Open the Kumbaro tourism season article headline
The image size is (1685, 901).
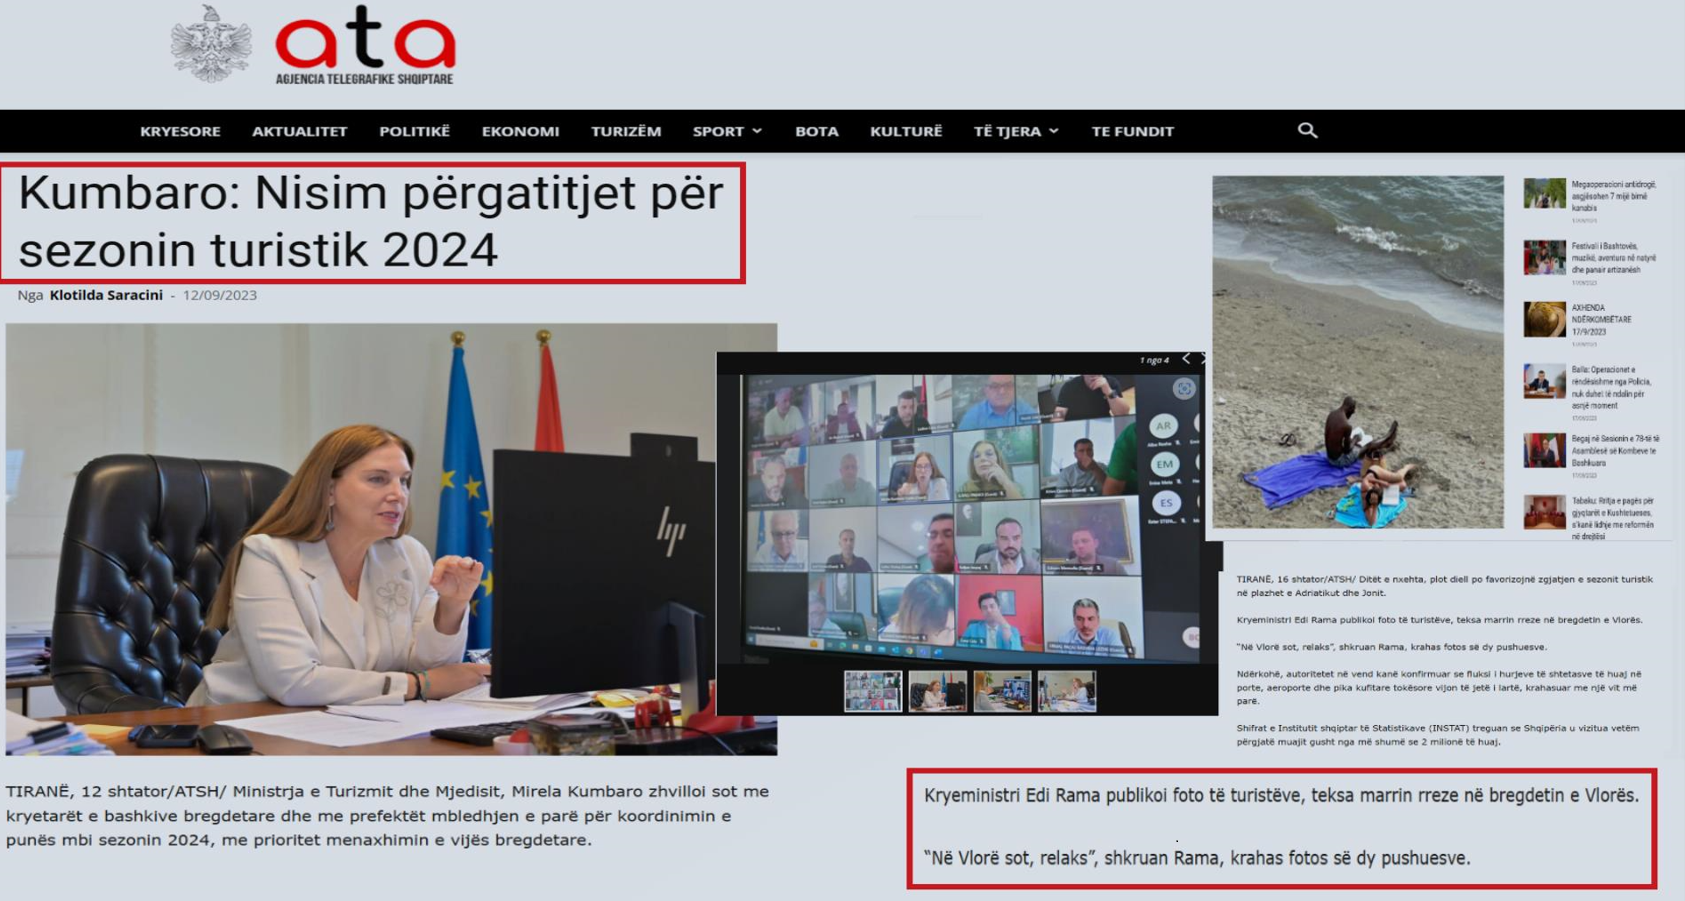[370, 222]
